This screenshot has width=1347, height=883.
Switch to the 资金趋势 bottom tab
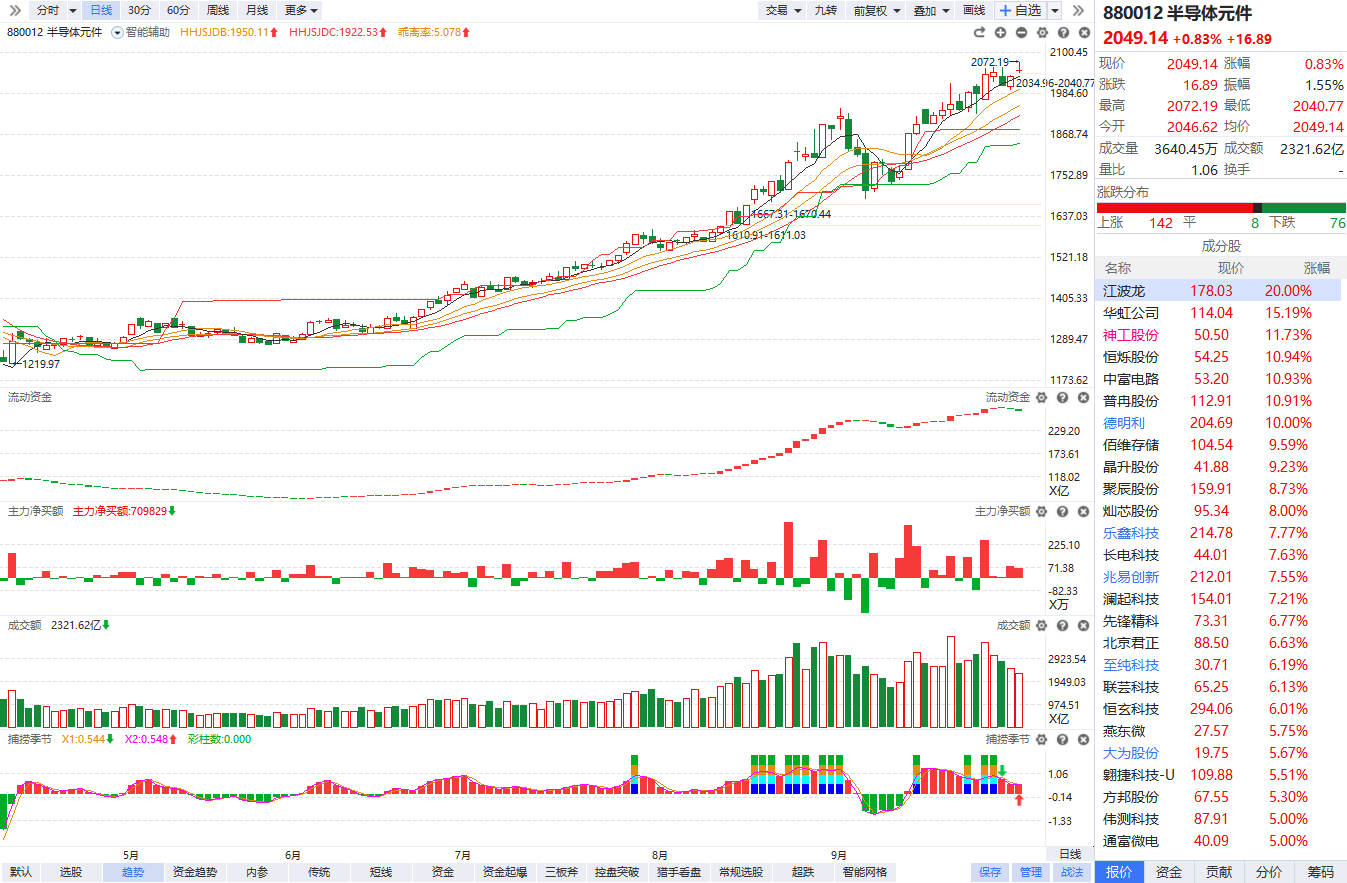click(x=194, y=872)
